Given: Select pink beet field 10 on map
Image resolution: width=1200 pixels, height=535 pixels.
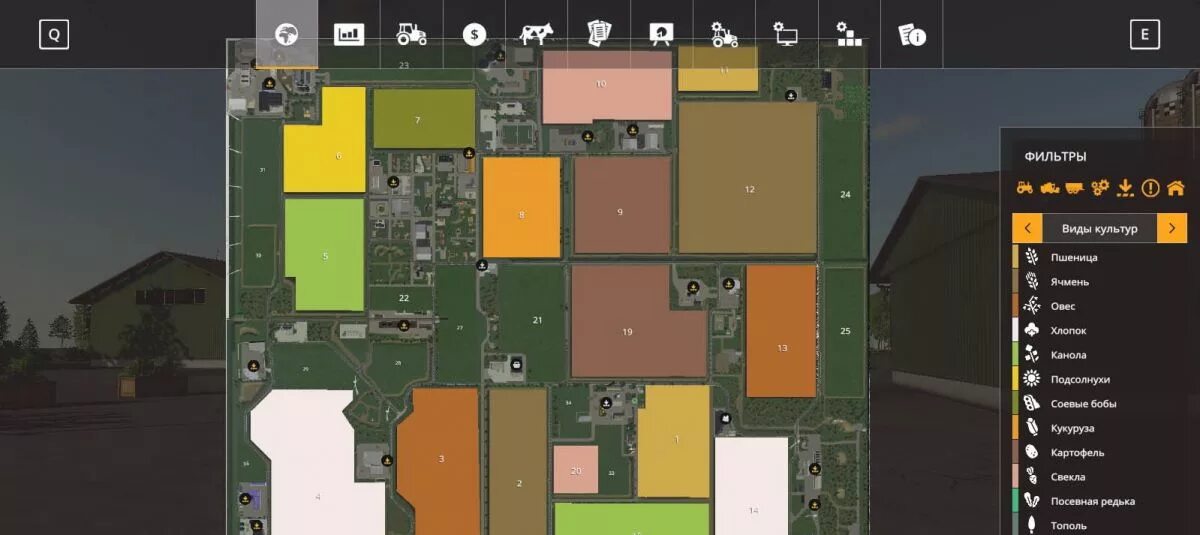Looking at the screenshot, I should coord(607,87).
